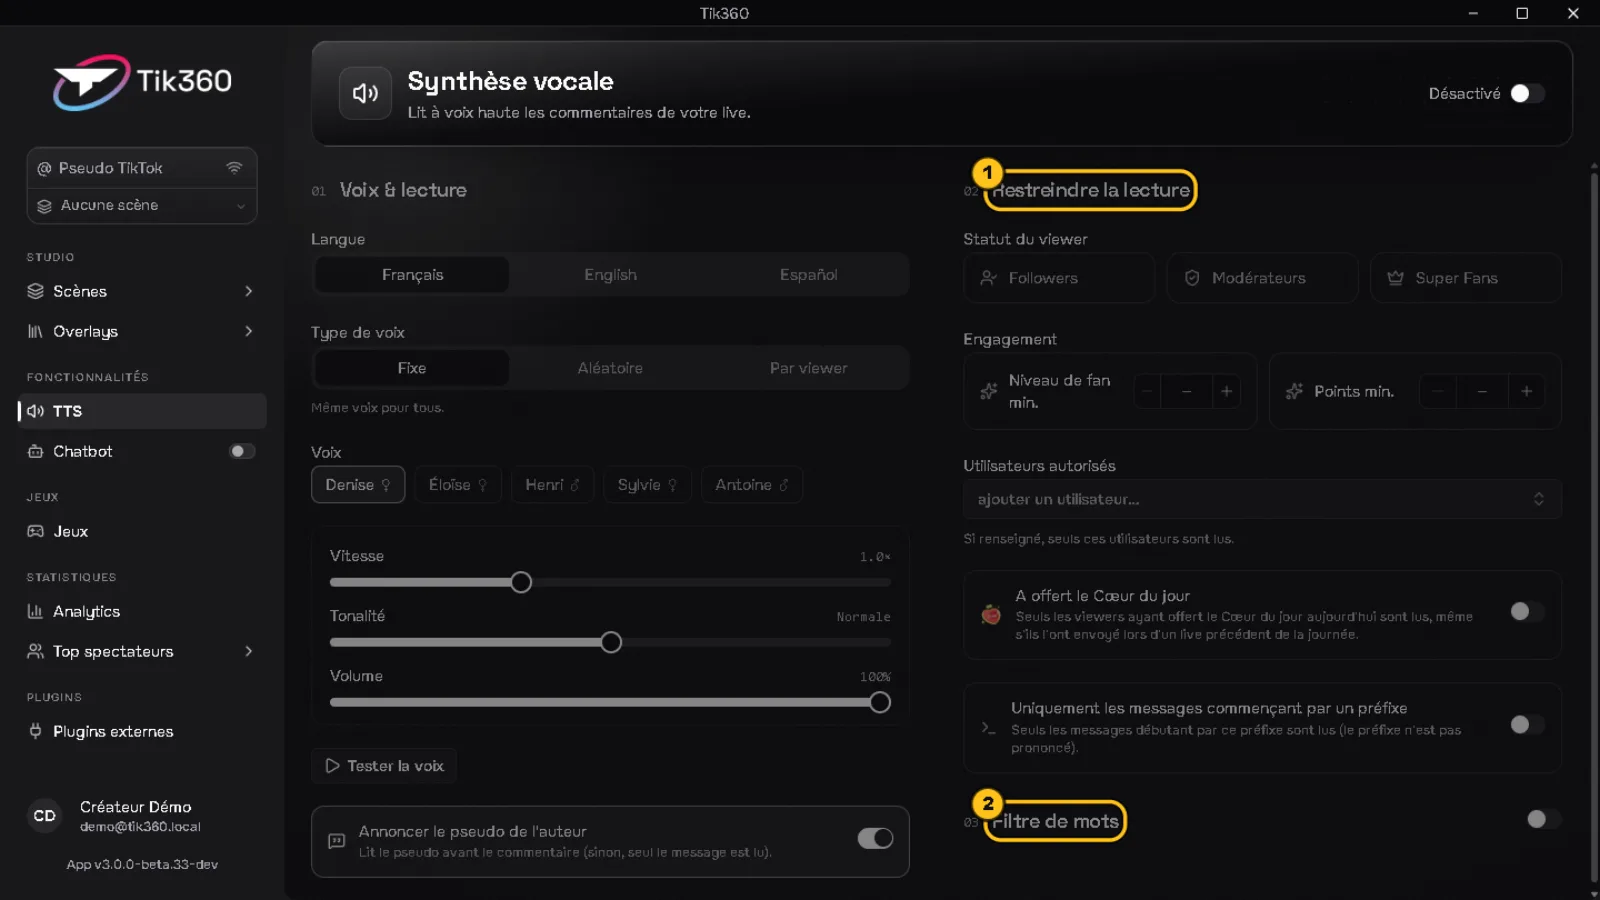1600x900 pixels.
Task: Click the Top spectateurs people icon
Action: coord(35,651)
